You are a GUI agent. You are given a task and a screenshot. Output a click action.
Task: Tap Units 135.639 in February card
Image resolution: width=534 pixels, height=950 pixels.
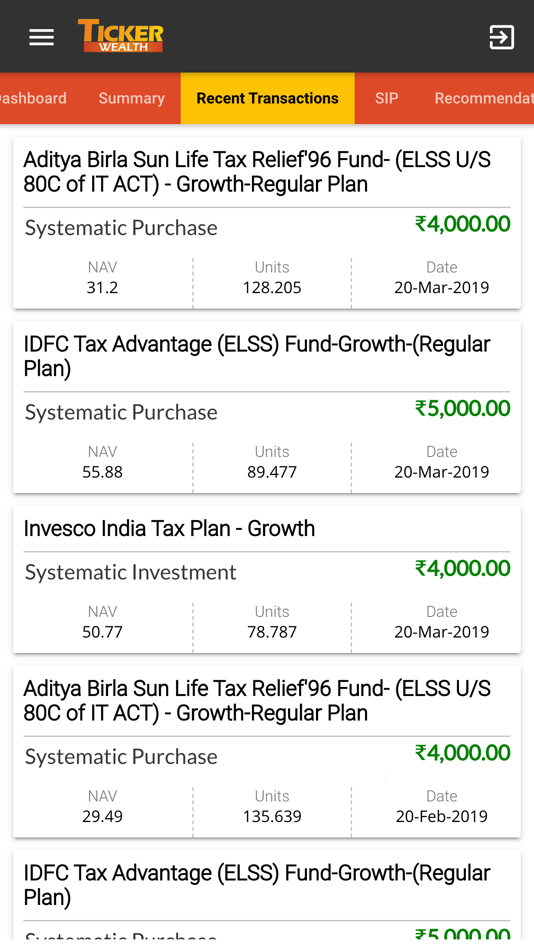click(x=272, y=817)
